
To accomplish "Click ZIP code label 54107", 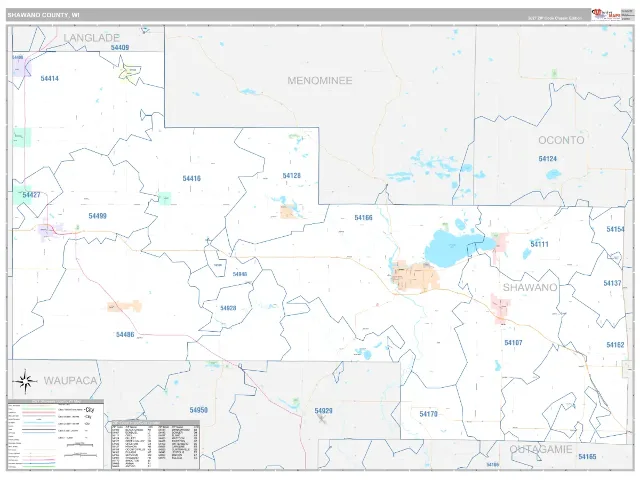I will click(513, 343).
